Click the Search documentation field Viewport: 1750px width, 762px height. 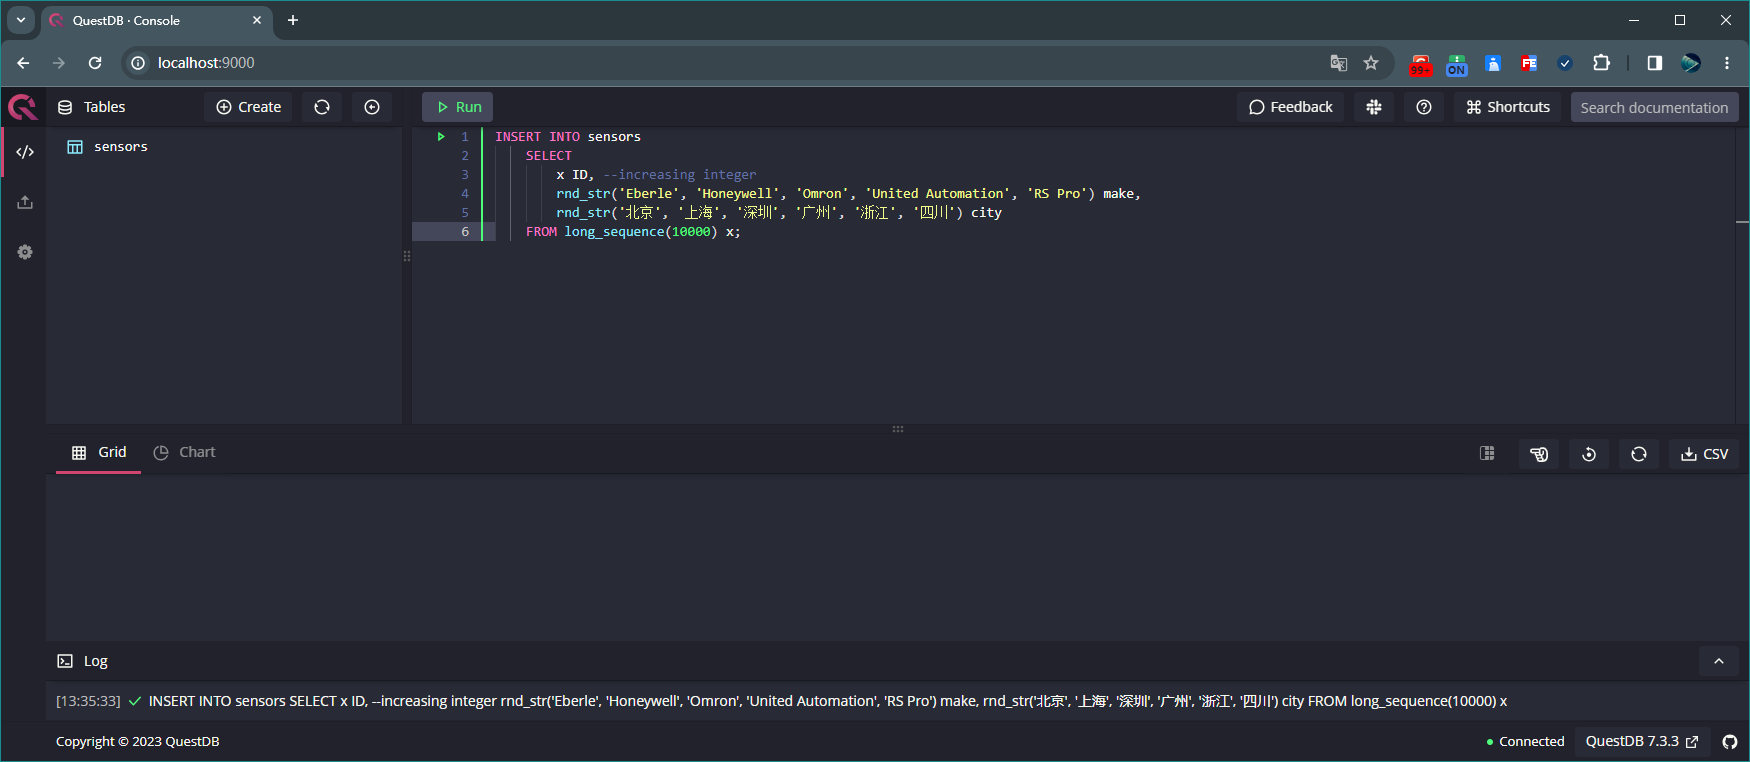1654,107
